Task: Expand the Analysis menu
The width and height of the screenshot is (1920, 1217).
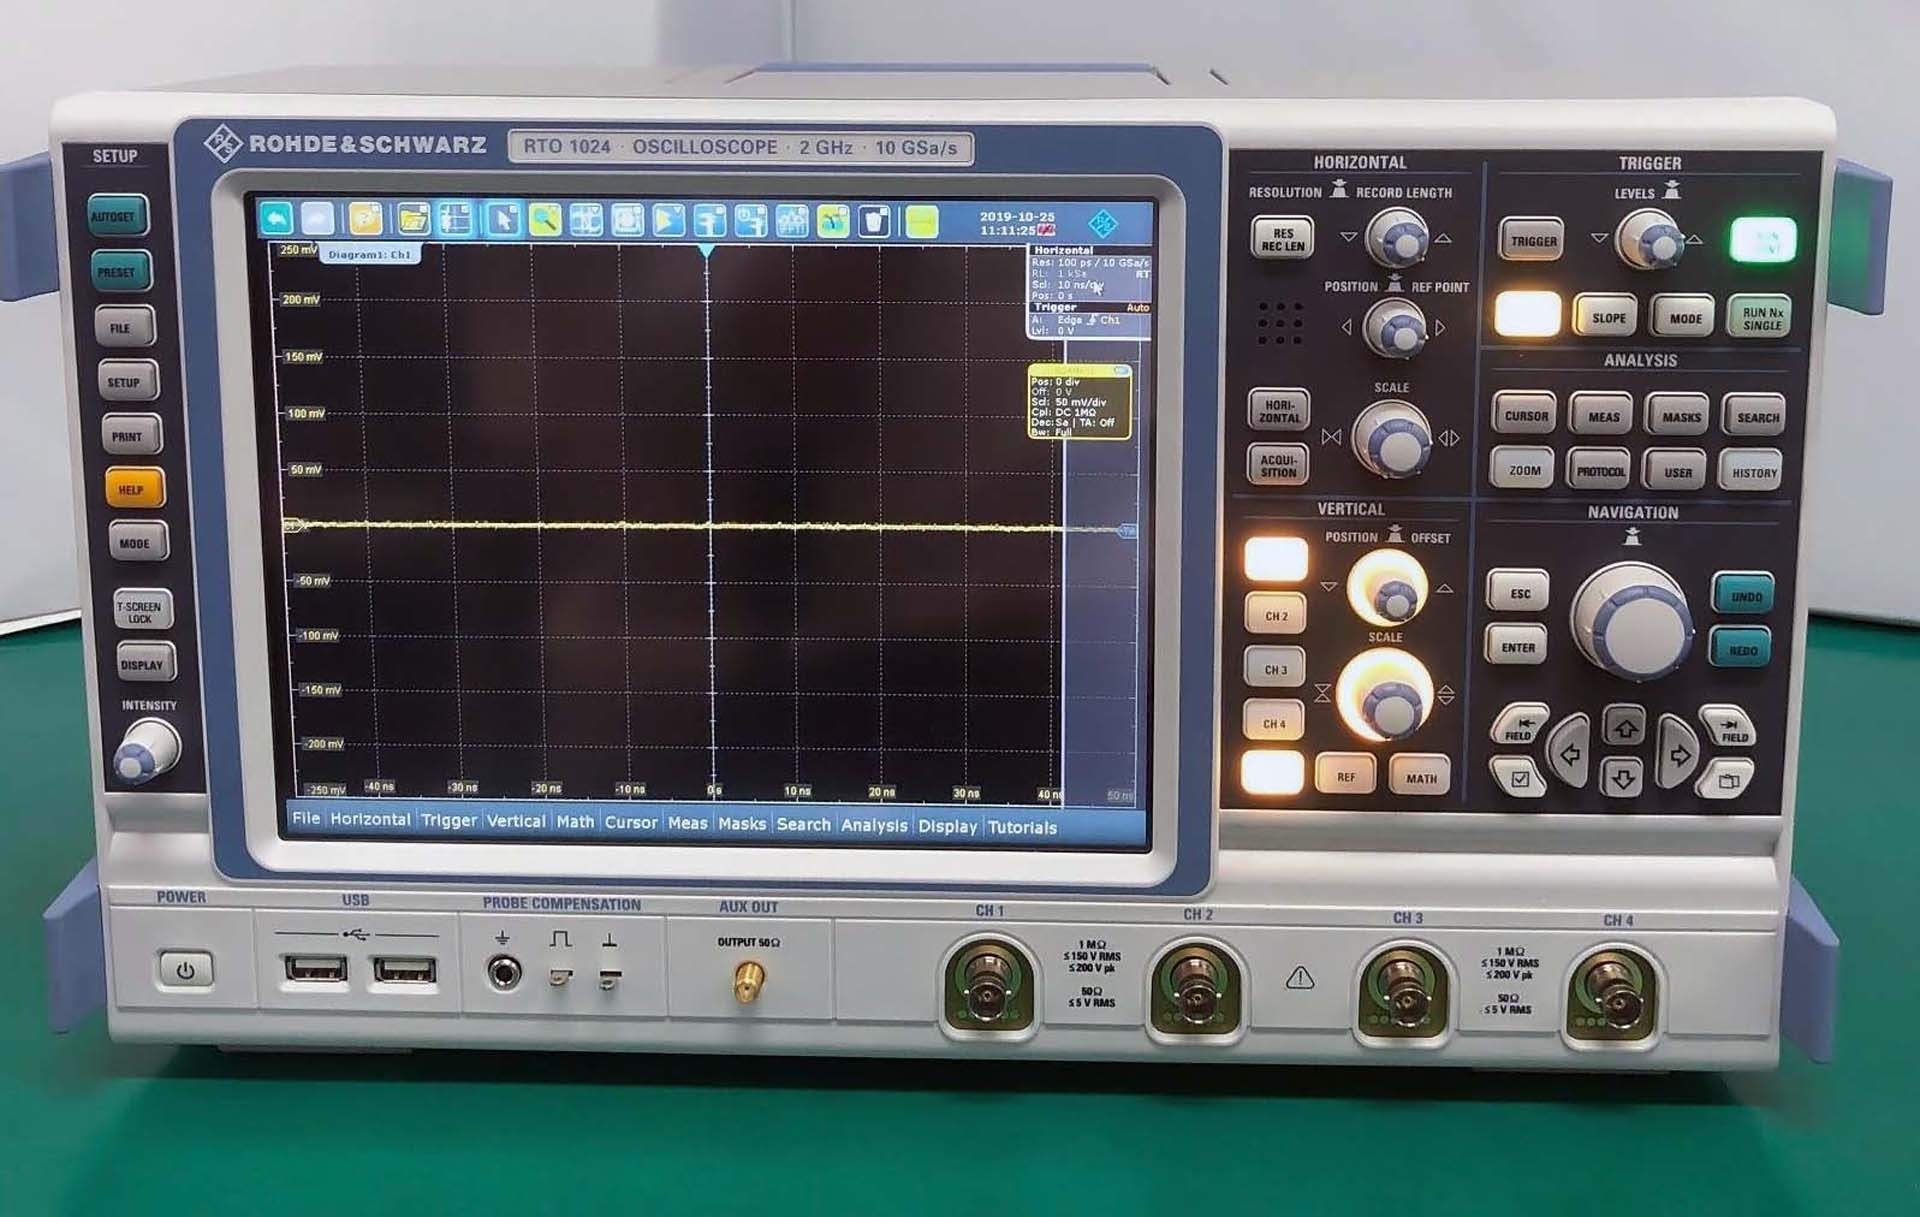Action: click(x=874, y=826)
